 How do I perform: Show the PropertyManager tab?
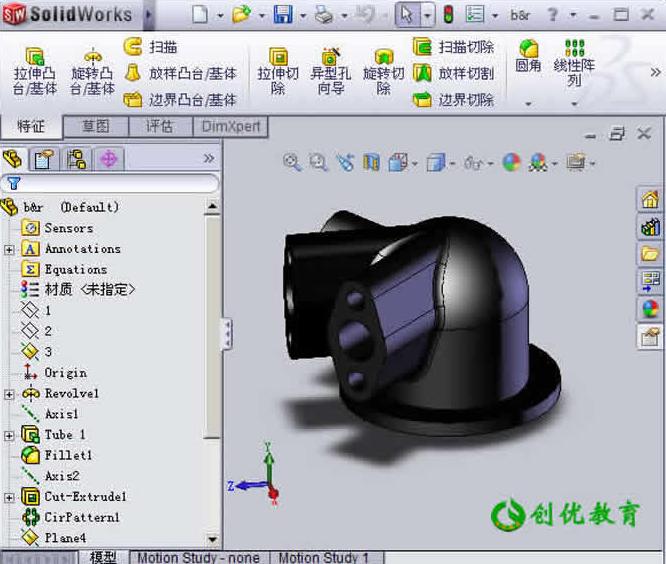tap(44, 159)
